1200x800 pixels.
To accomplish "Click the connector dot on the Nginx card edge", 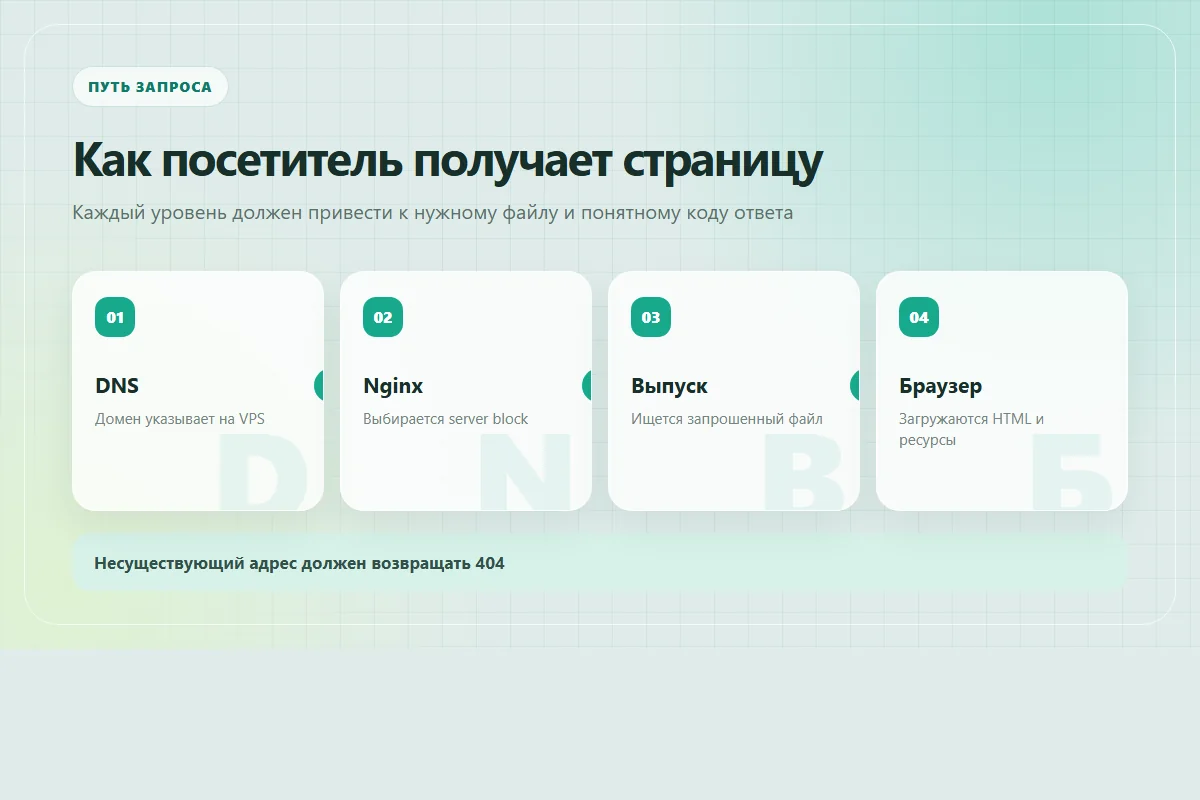I will tap(587, 385).
